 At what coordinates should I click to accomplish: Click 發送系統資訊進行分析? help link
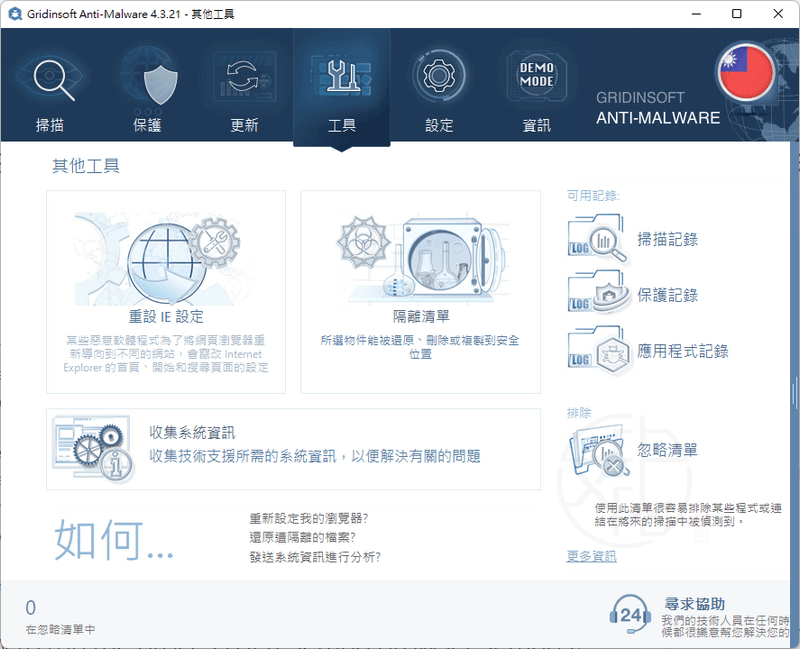click(x=315, y=557)
